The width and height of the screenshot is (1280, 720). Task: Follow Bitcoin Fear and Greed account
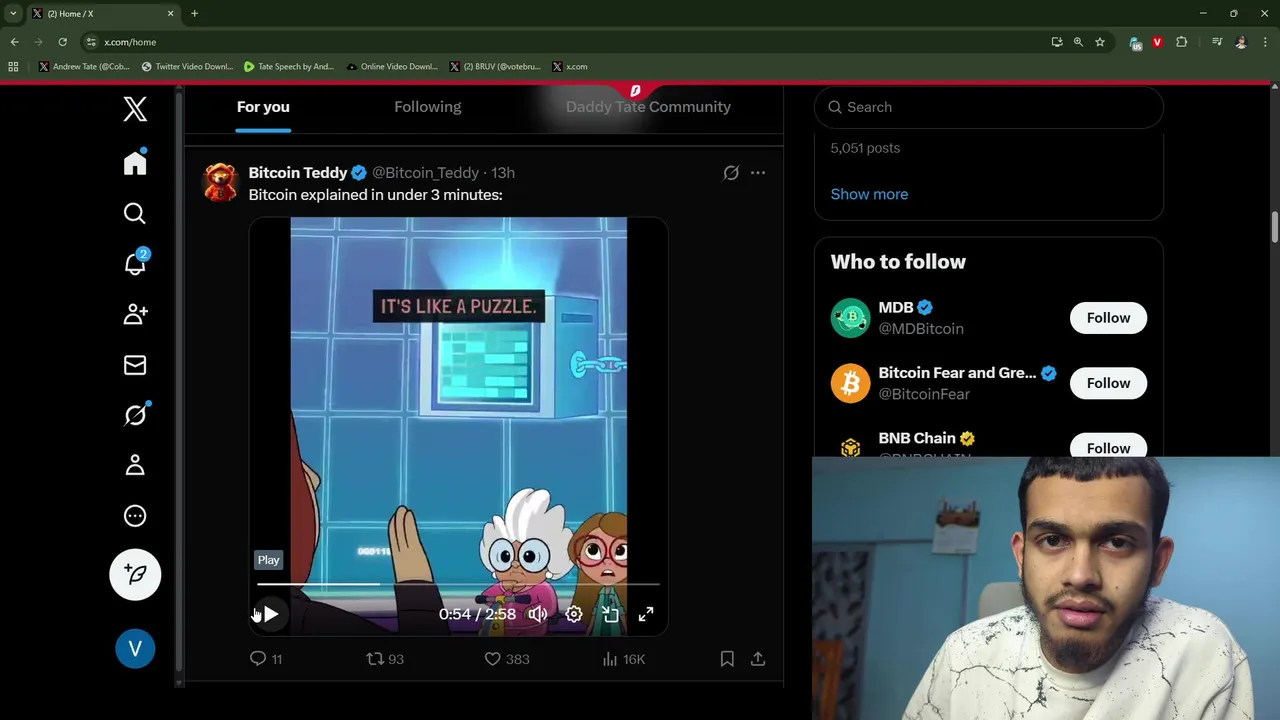click(1108, 383)
